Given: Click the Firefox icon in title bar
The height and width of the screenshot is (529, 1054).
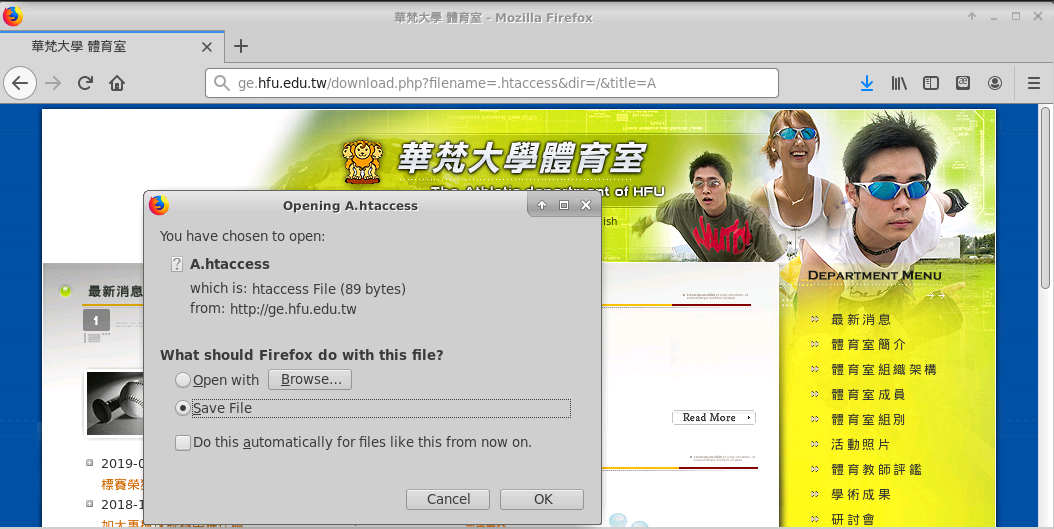Looking at the screenshot, I should pos(12,15).
